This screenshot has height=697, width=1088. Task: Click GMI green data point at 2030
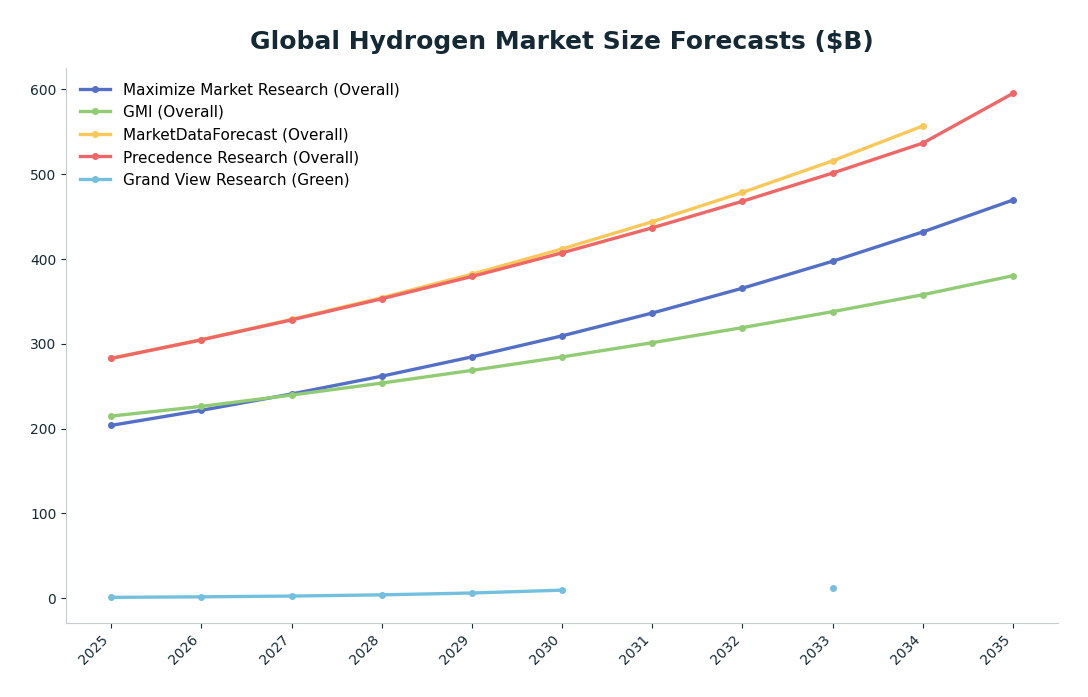click(x=562, y=357)
